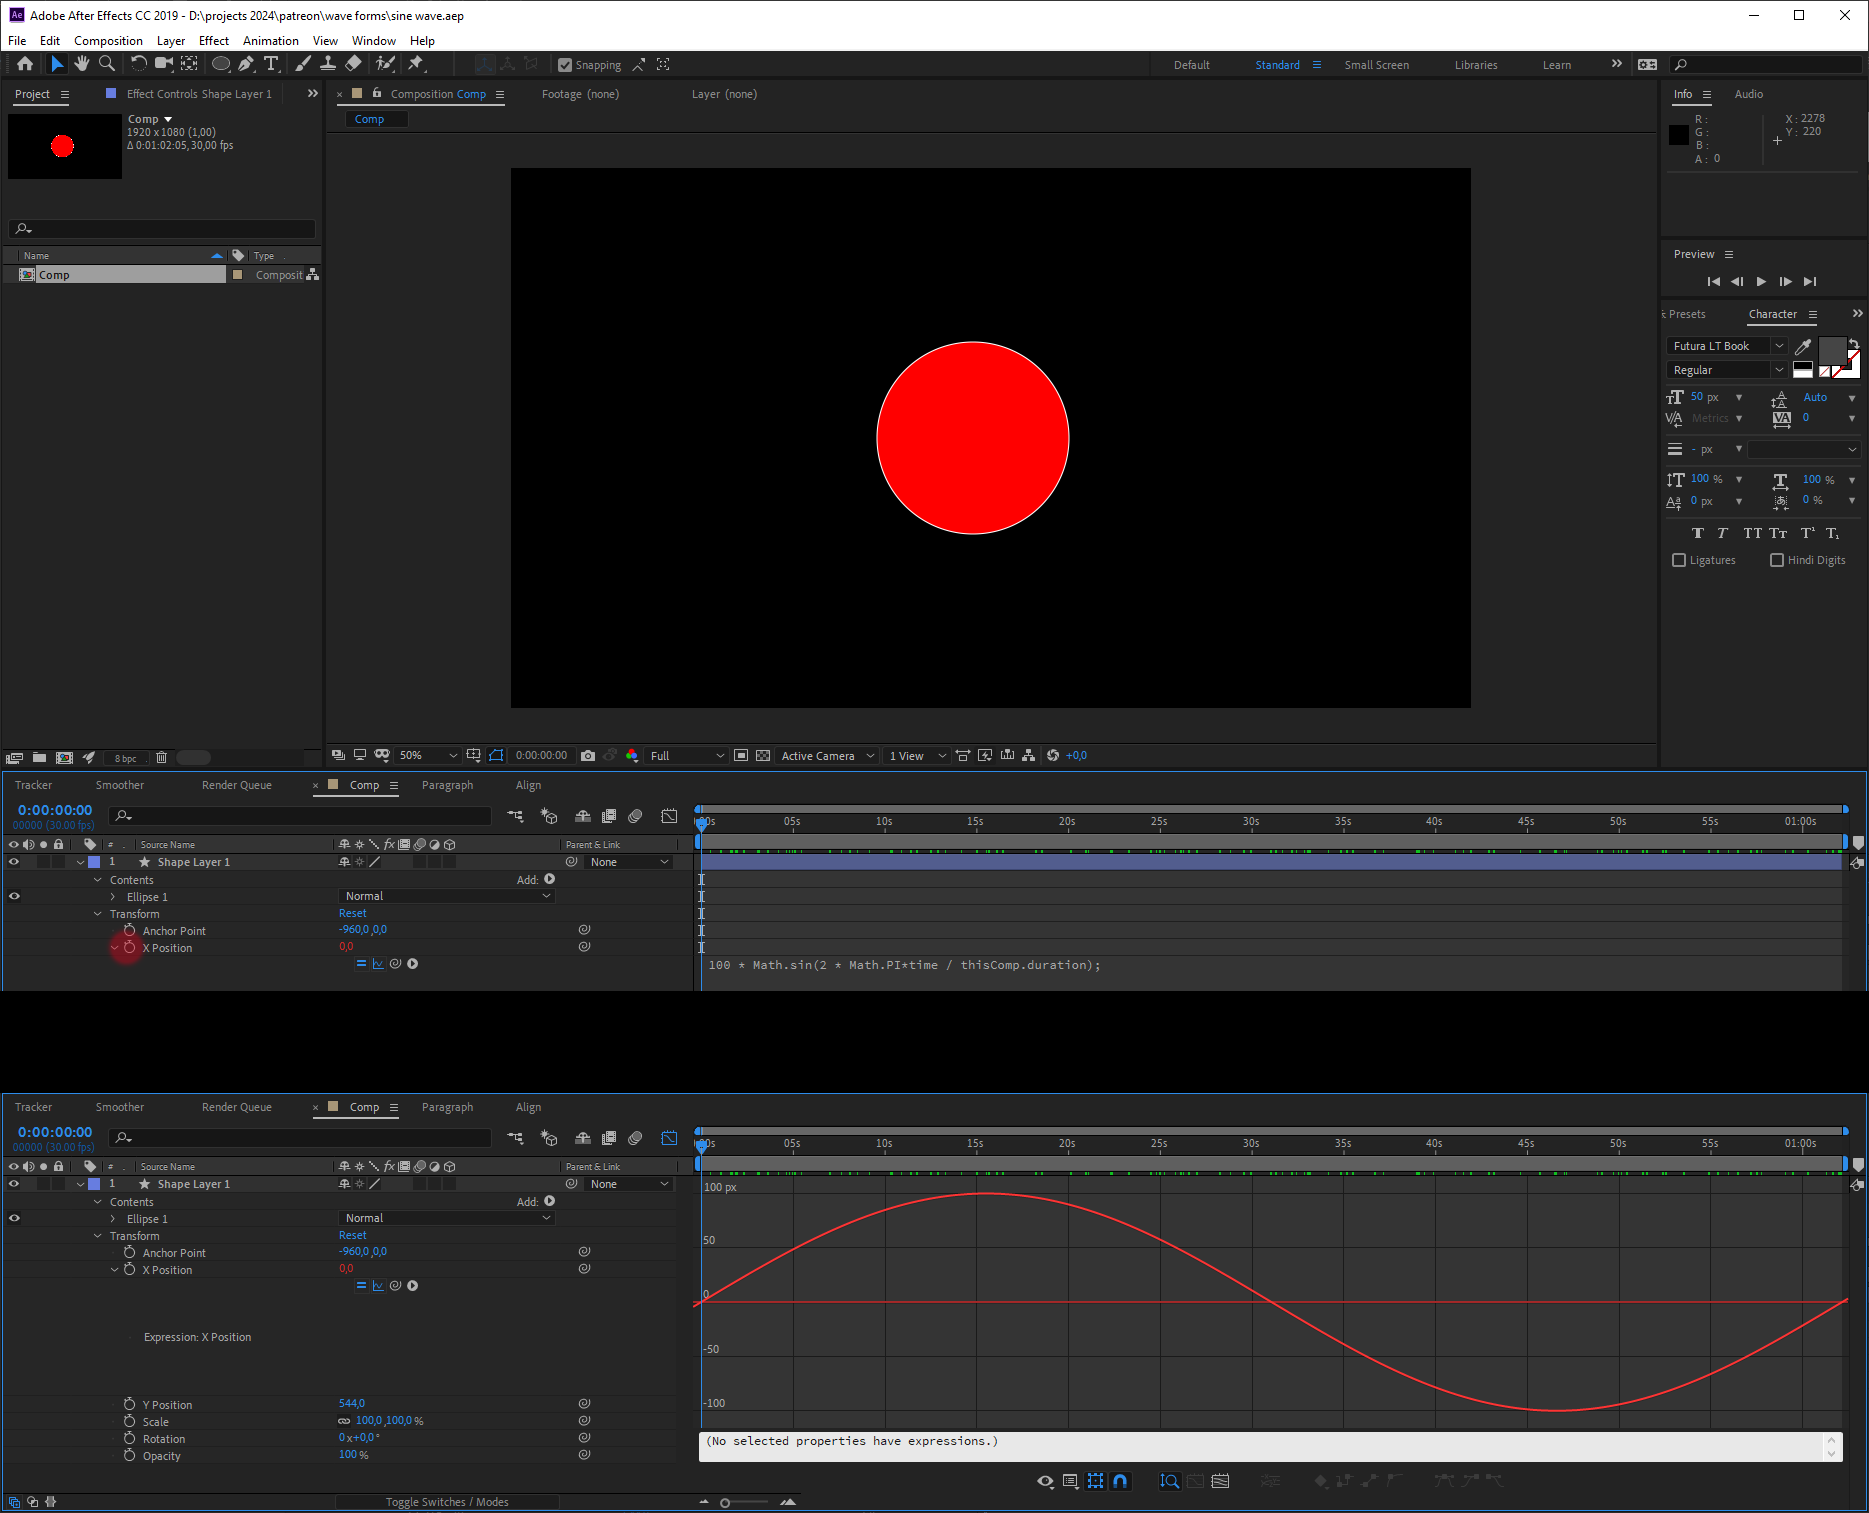Screen dimensions: 1869x1513
Task: Select the Hand tool in the toolbar
Action: tap(81, 64)
